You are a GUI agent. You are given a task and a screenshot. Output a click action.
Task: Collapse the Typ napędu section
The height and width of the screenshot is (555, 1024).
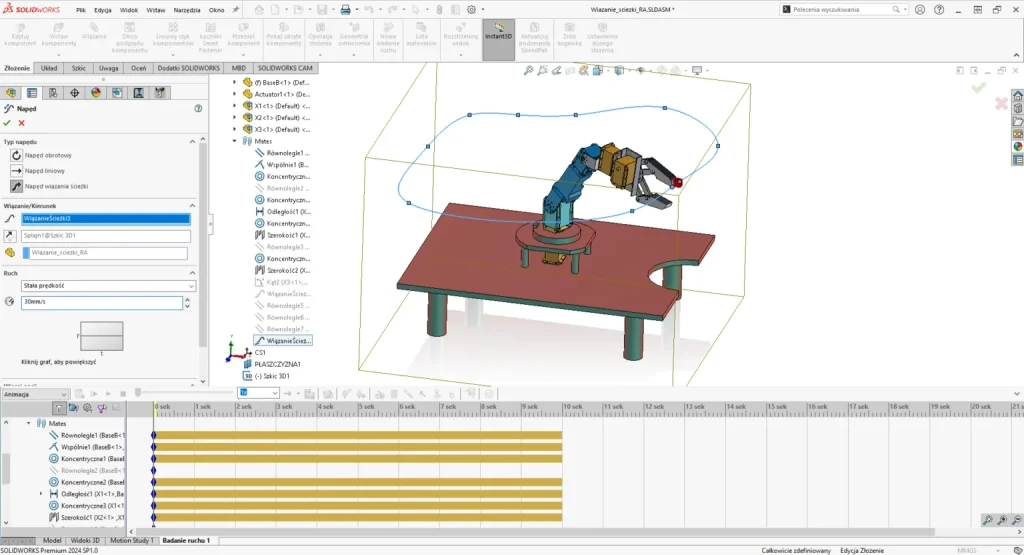(193, 142)
